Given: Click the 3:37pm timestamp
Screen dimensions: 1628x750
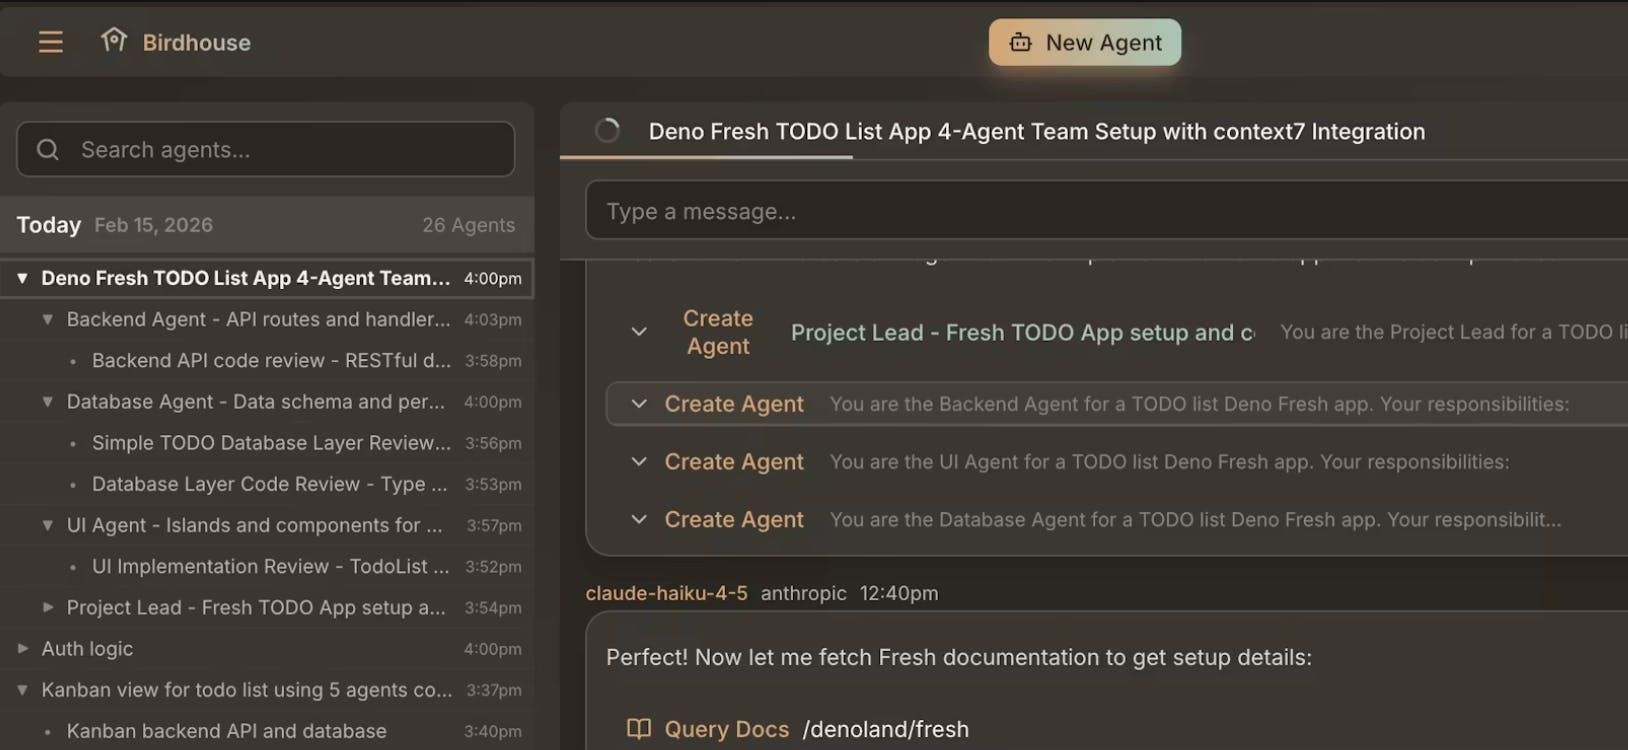Looking at the screenshot, I should click(493, 690).
